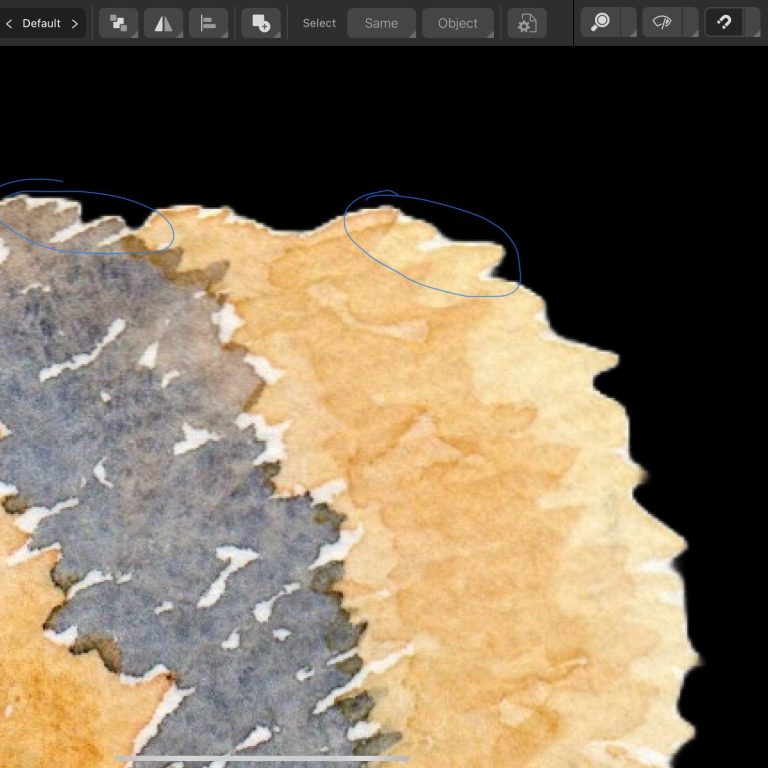Toggle the preview mode eye icon
The height and width of the screenshot is (768, 768).
[662, 23]
